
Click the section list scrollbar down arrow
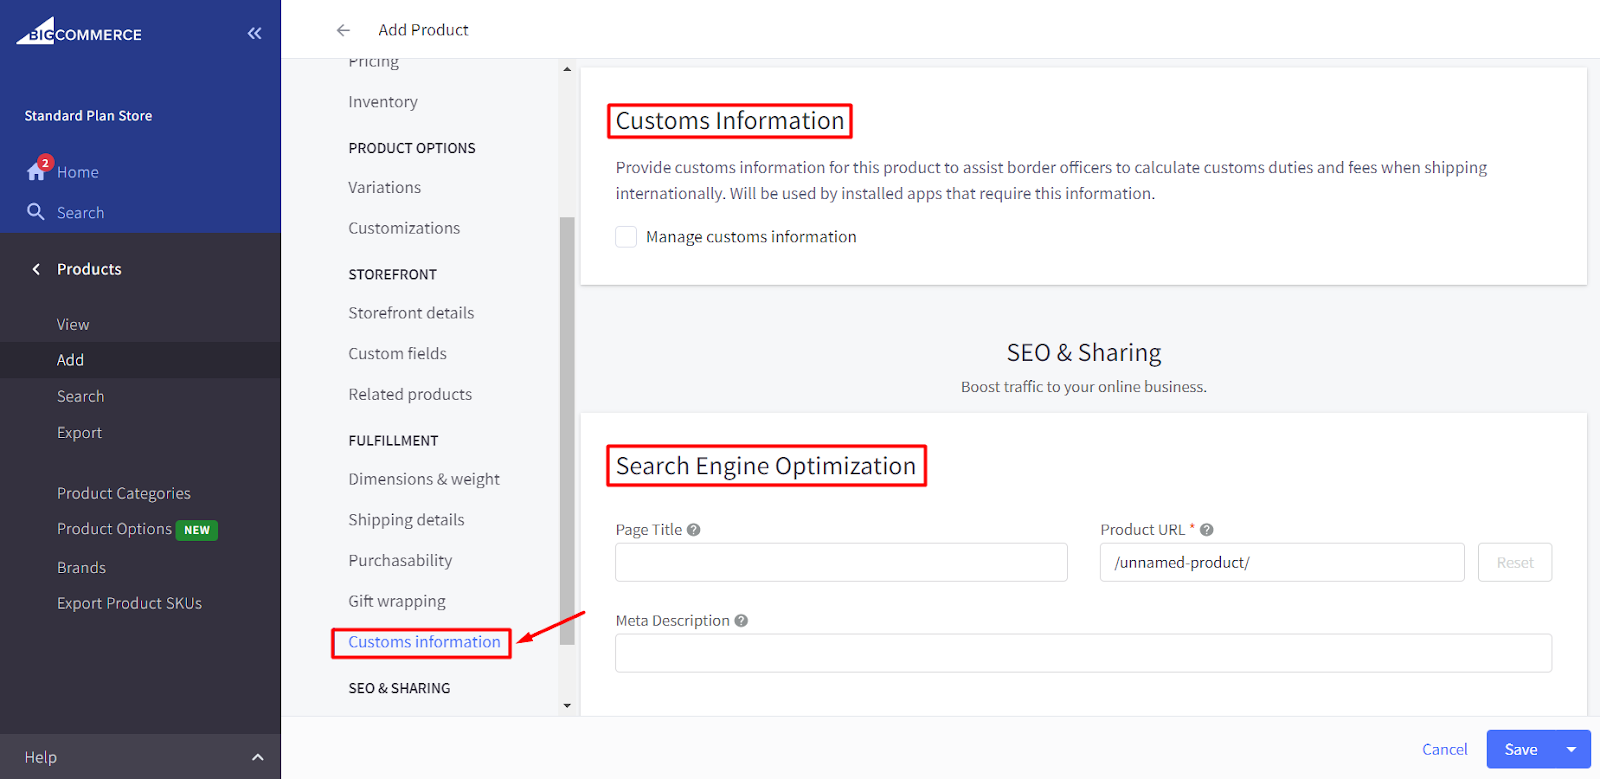(x=567, y=706)
